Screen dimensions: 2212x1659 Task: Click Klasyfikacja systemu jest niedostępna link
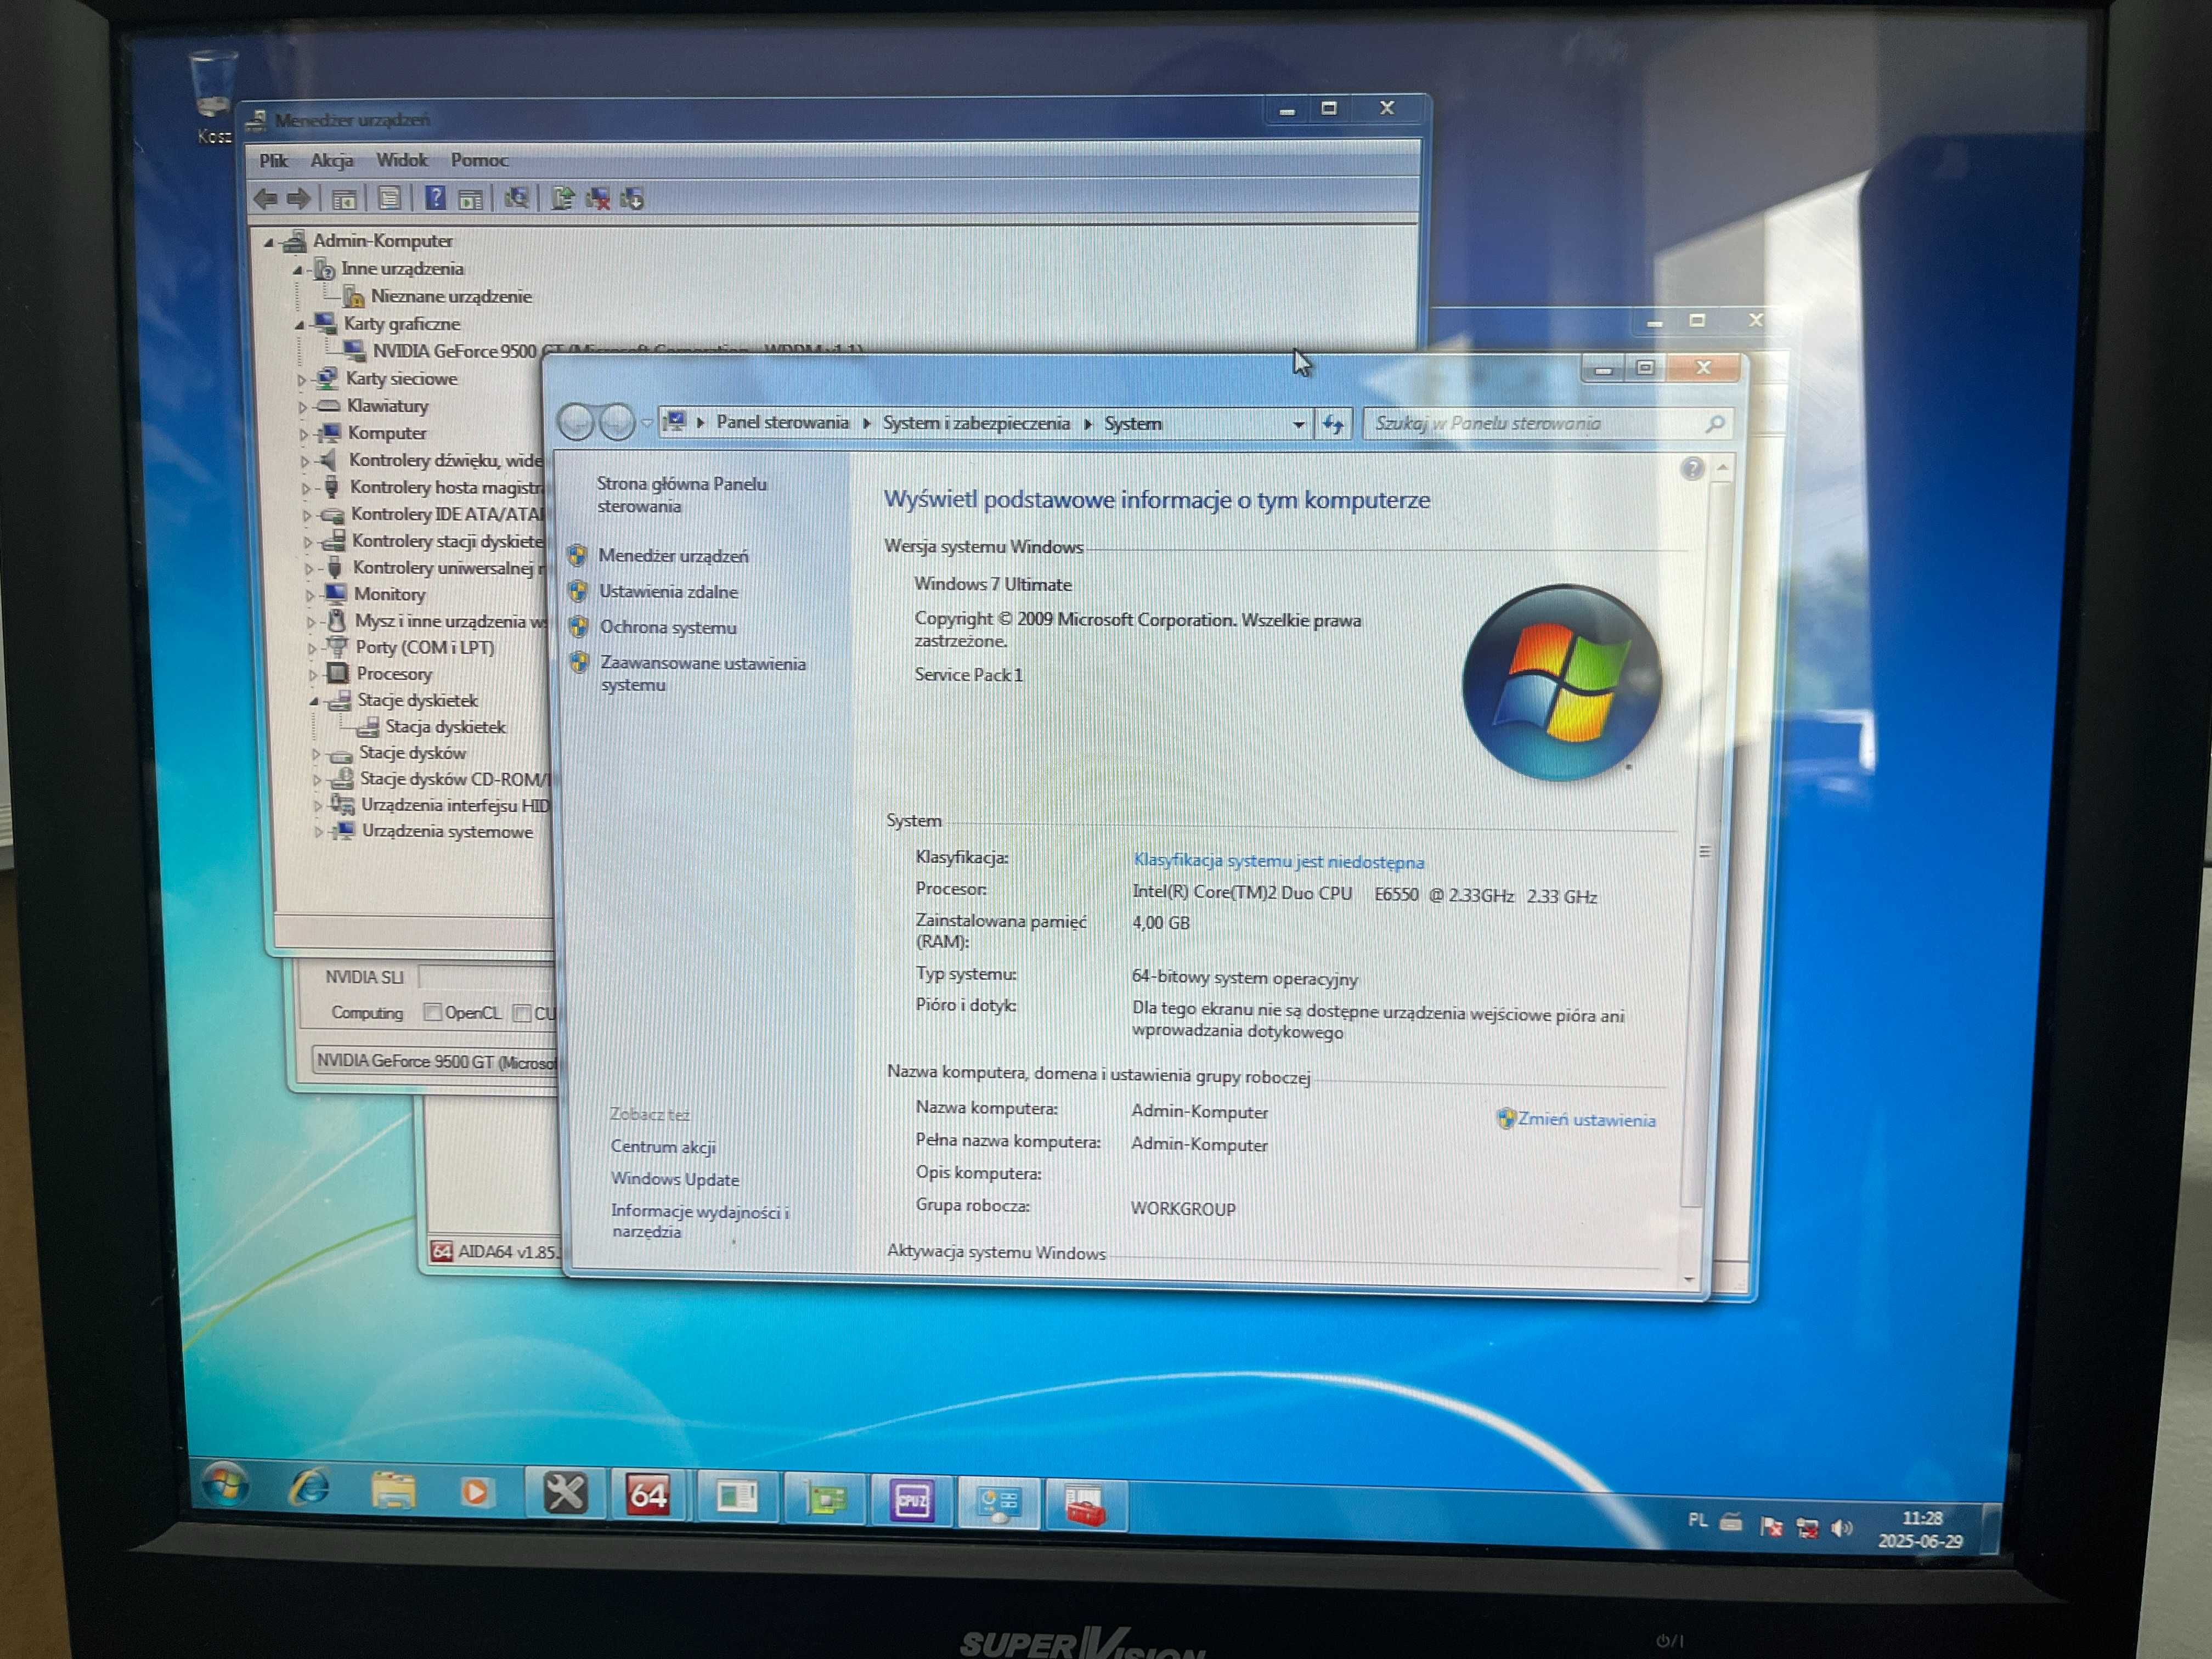[1278, 861]
